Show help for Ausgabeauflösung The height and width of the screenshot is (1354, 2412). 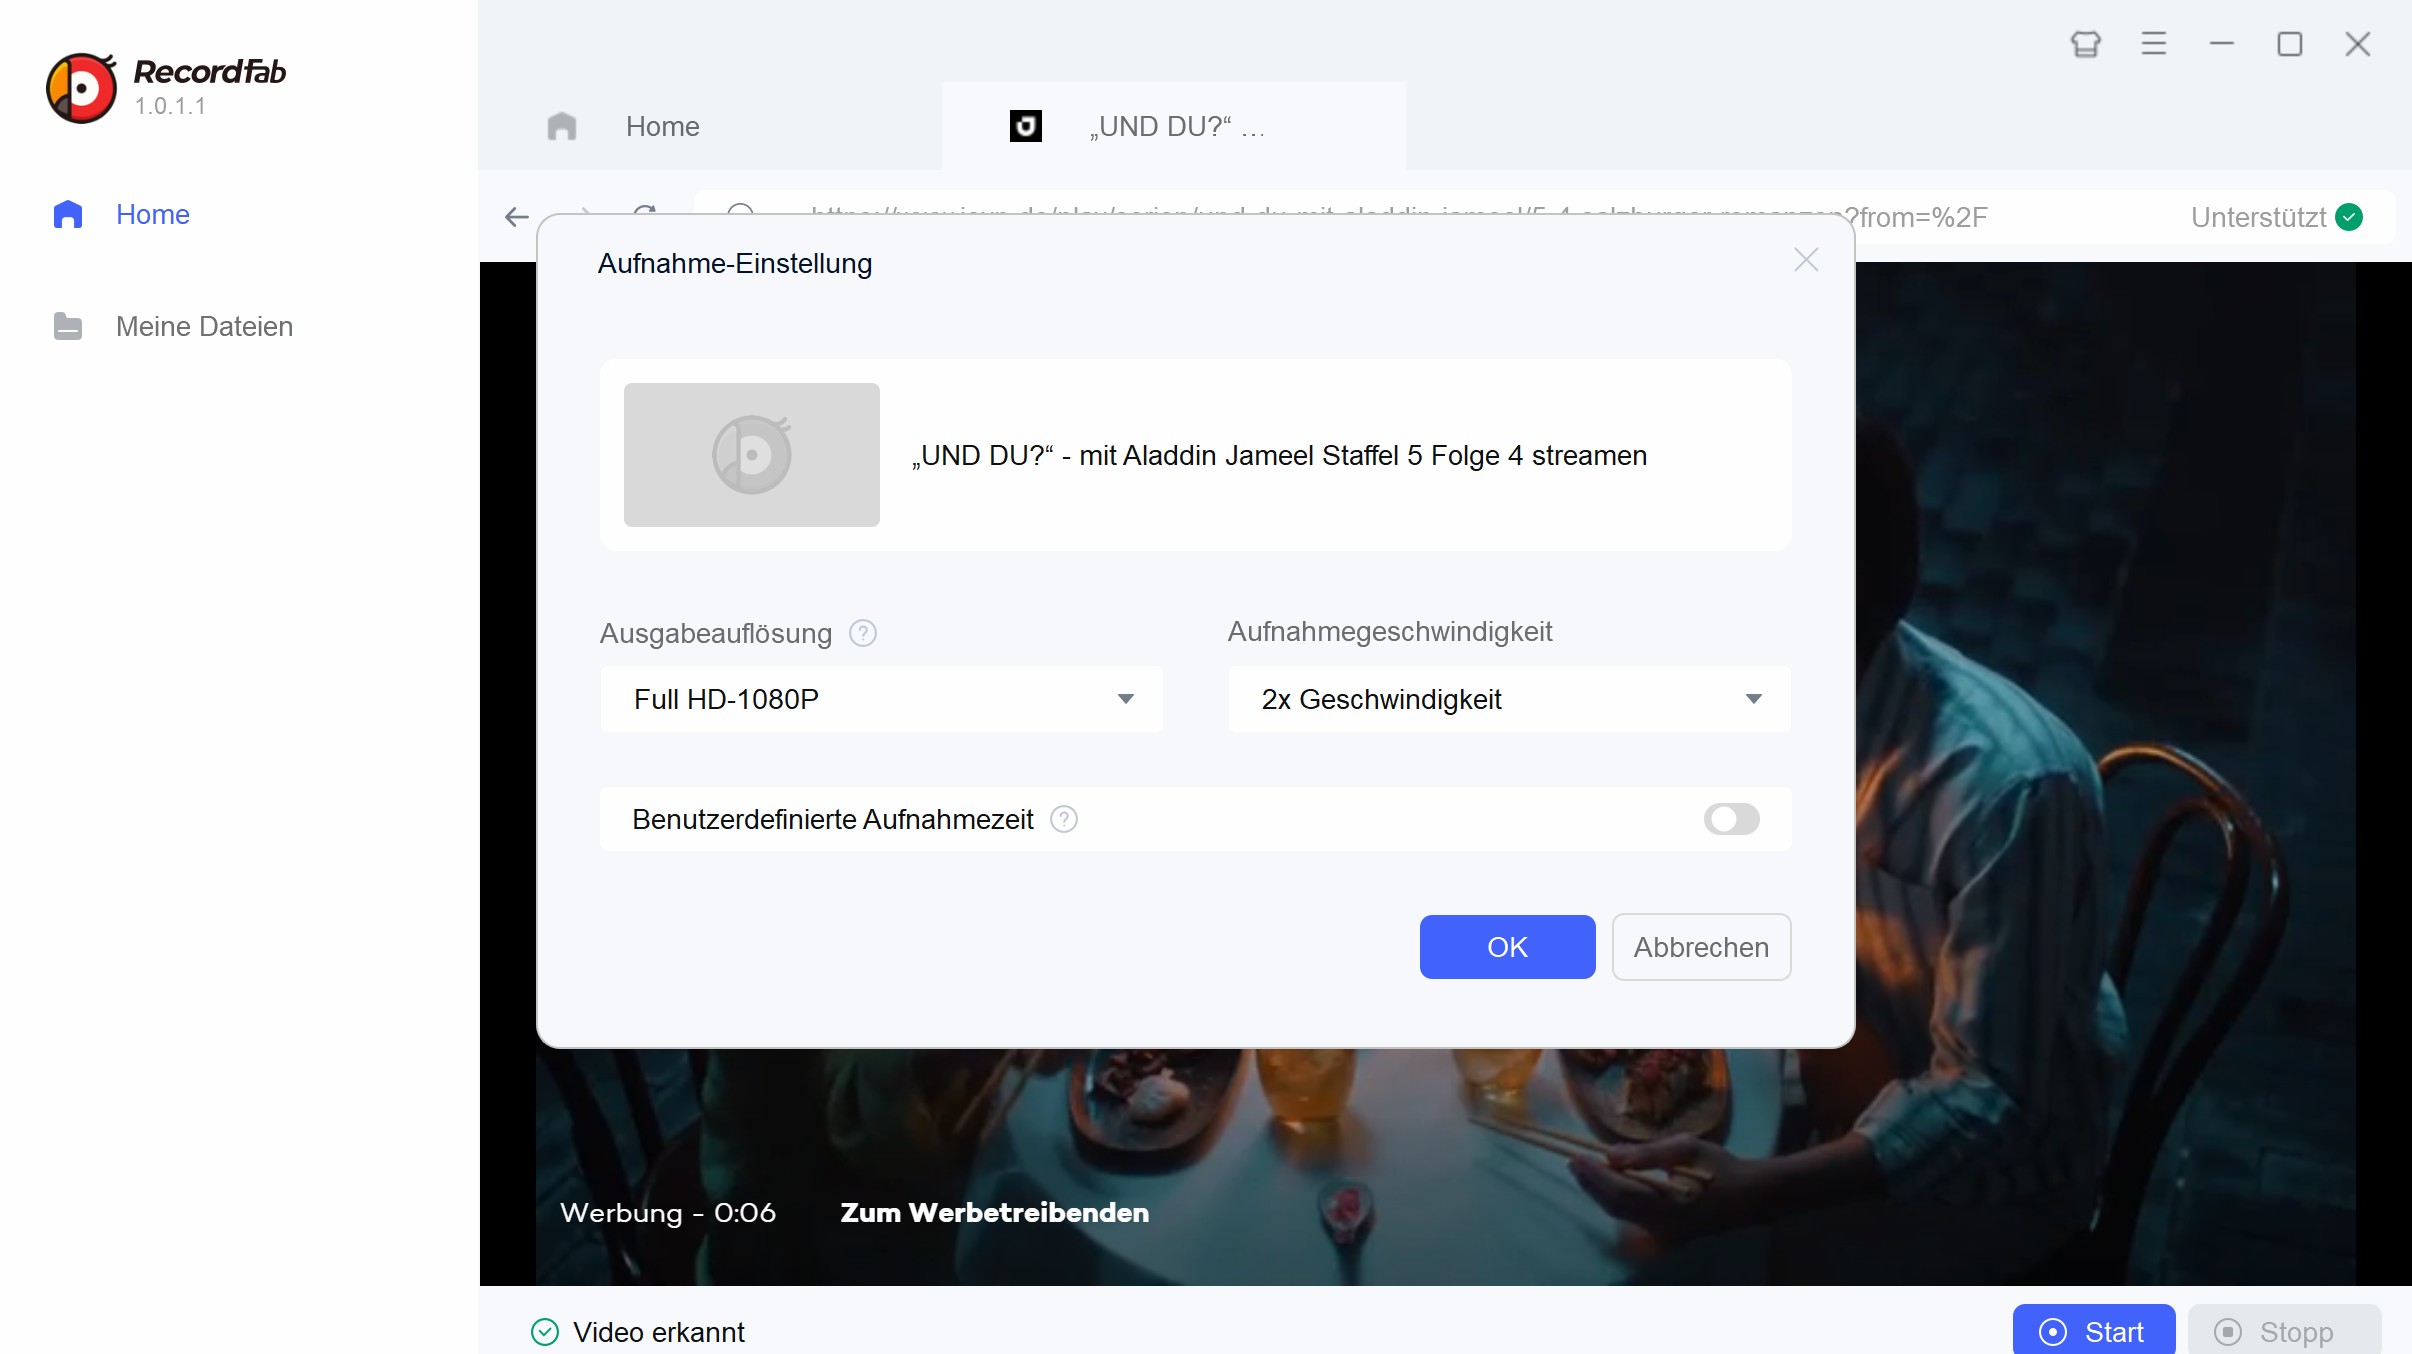[863, 633]
